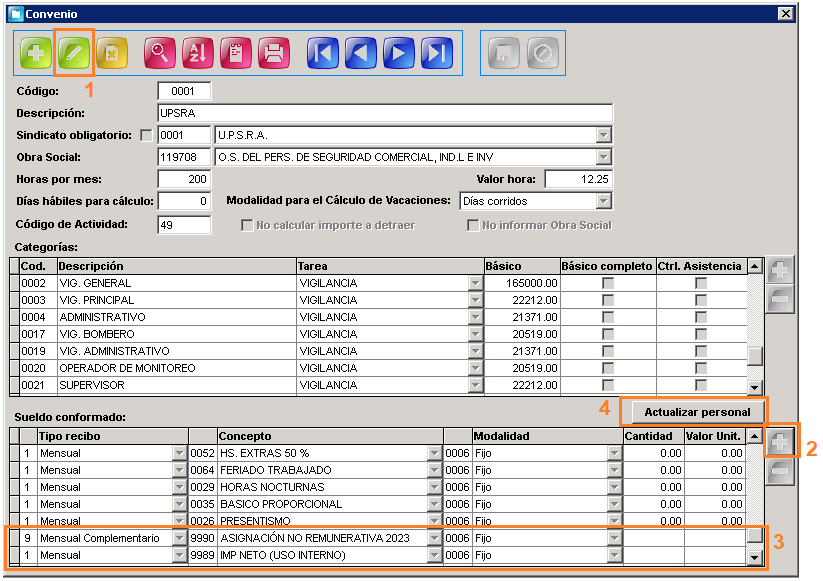Click Obra Social code field 119708
The width and height of the screenshot is (823, 581).
(x=184, y=157)
